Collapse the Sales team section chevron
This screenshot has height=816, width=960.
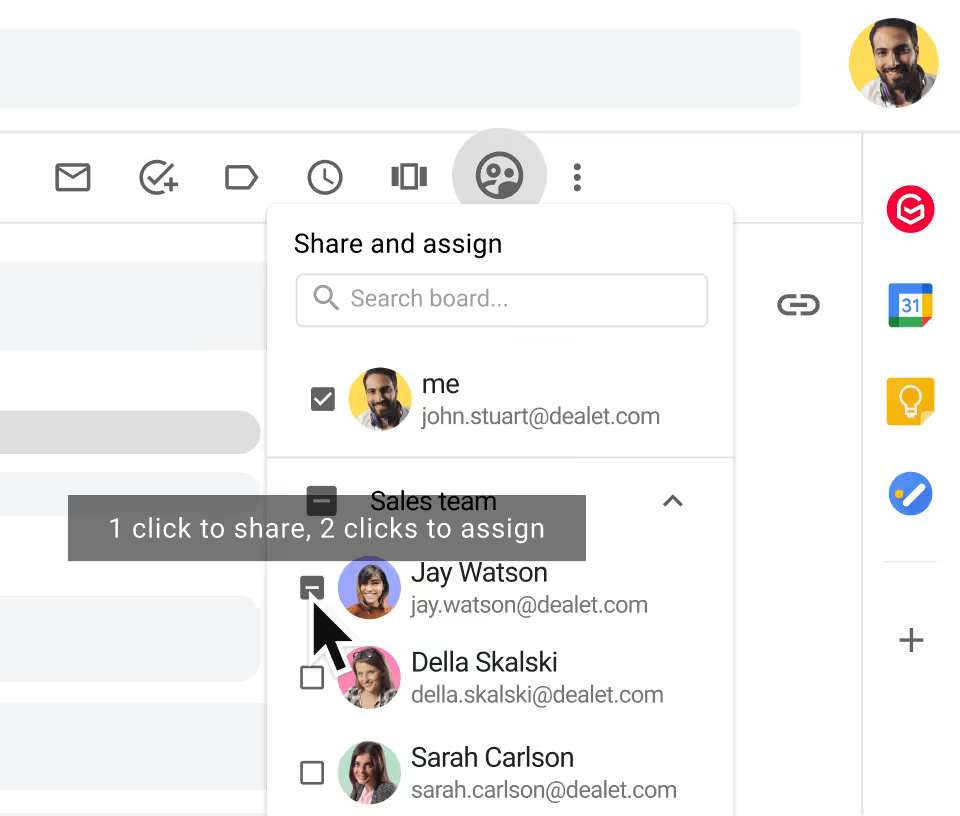tap(673, 501)
